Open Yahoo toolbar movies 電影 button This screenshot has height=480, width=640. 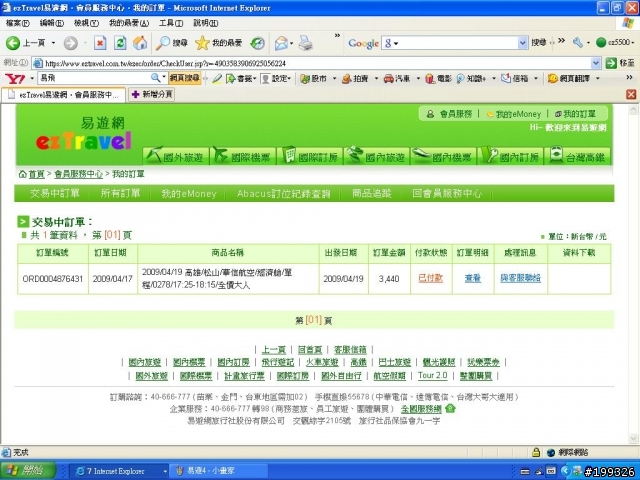coord(438,78)
